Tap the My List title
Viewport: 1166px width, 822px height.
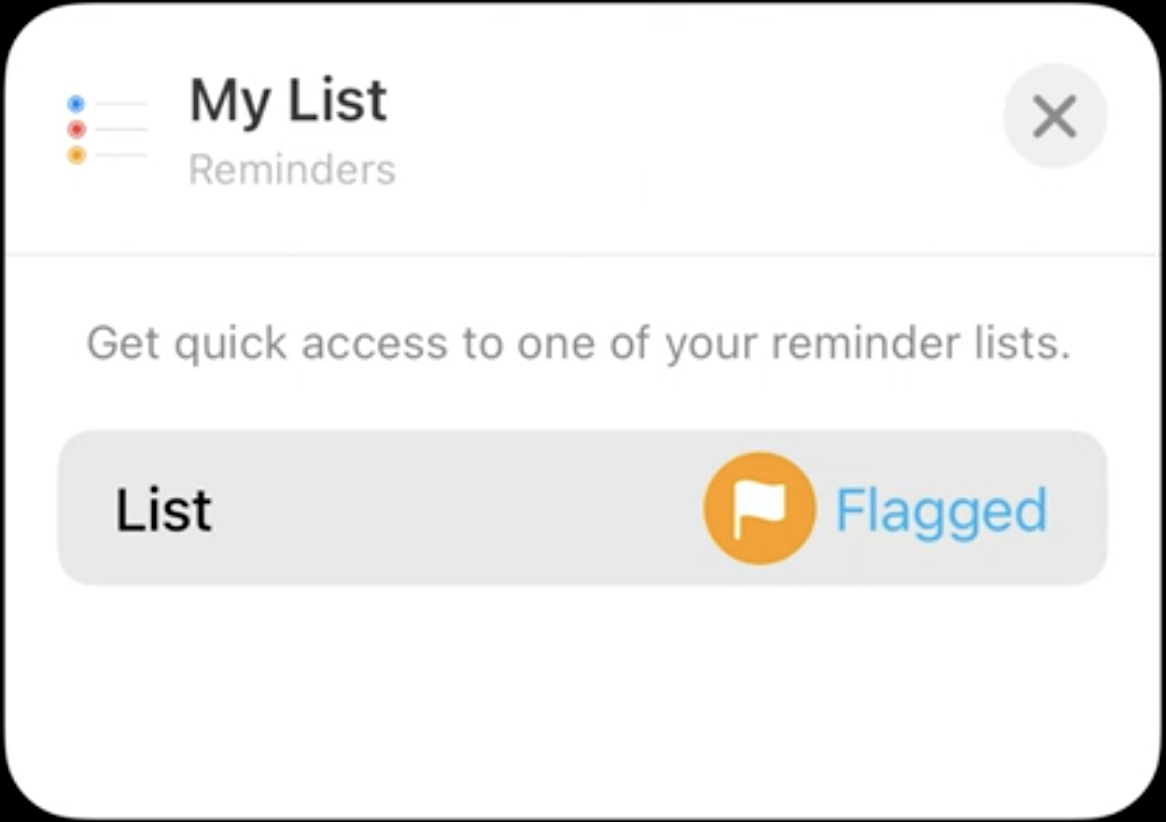[289, 102]
